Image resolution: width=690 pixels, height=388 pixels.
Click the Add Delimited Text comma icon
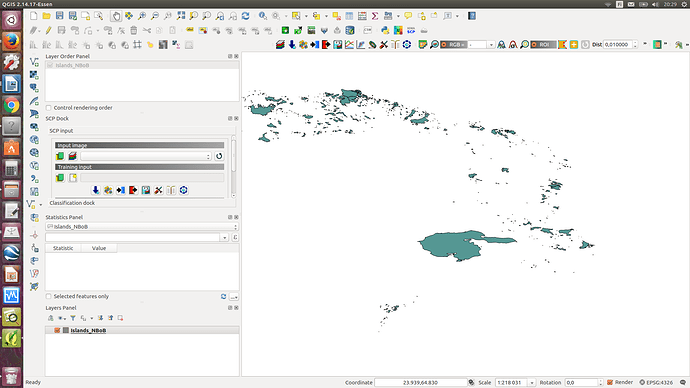[x=34, y=179]
